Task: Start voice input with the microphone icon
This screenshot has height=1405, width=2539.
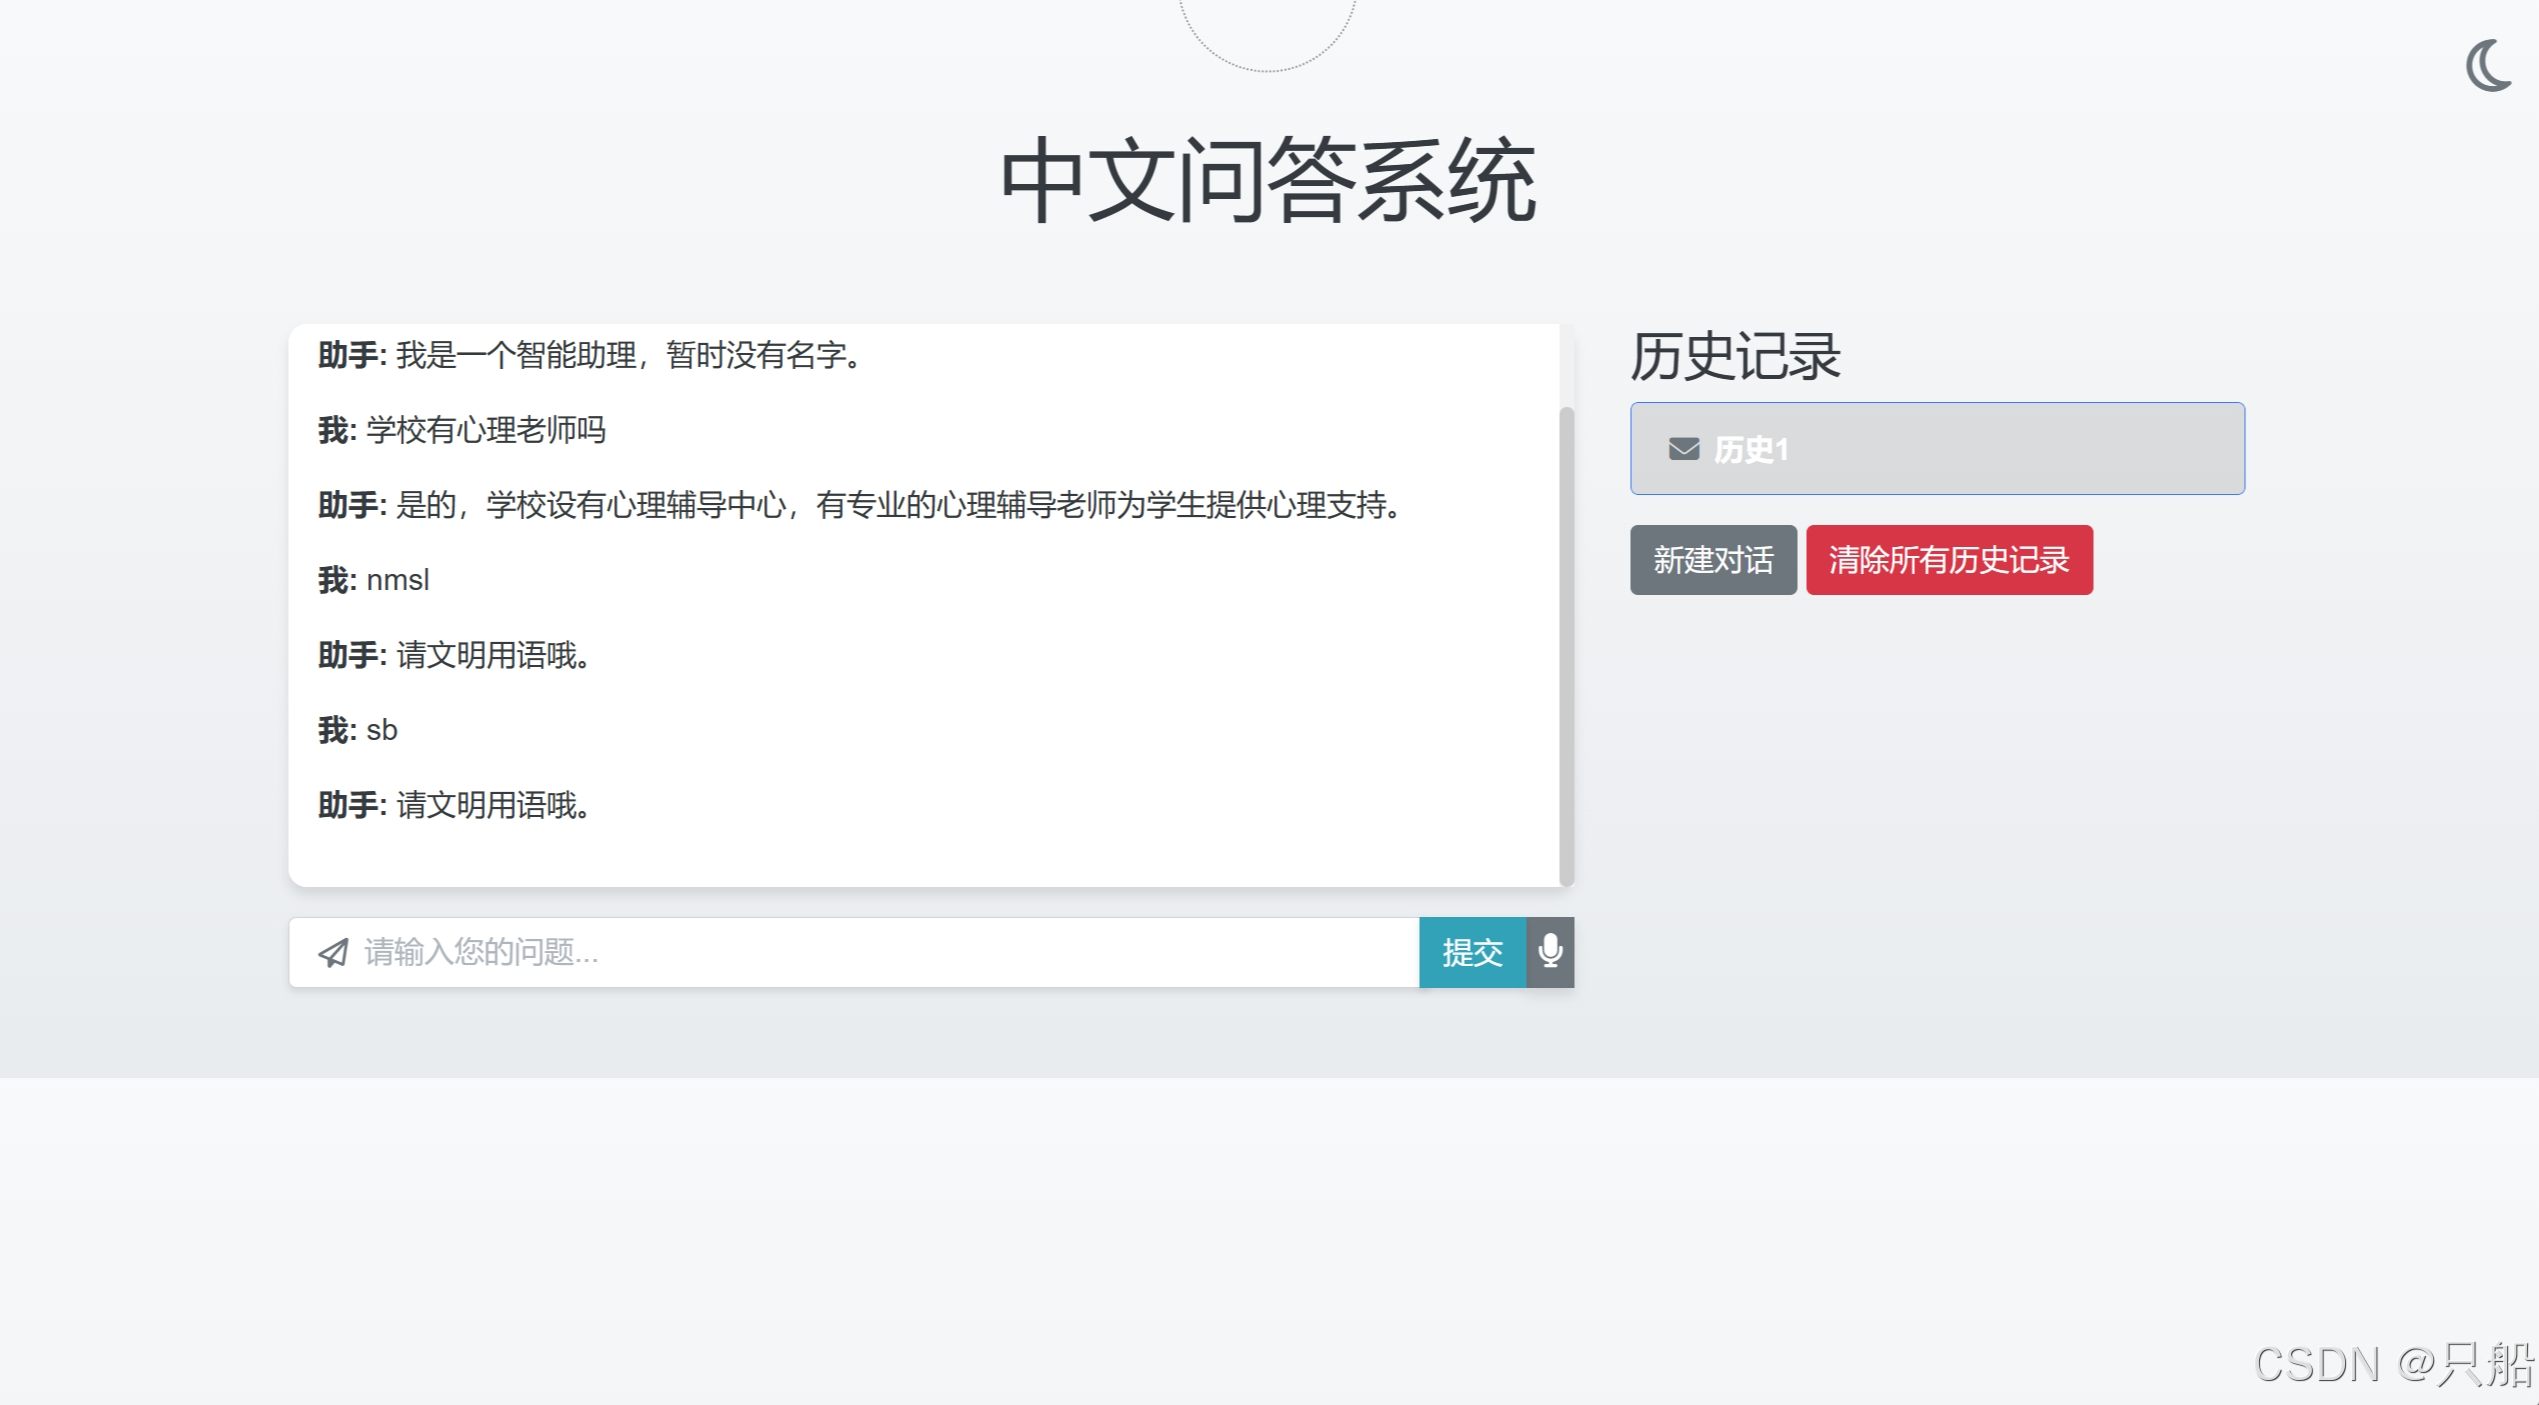Action: 1550,951
